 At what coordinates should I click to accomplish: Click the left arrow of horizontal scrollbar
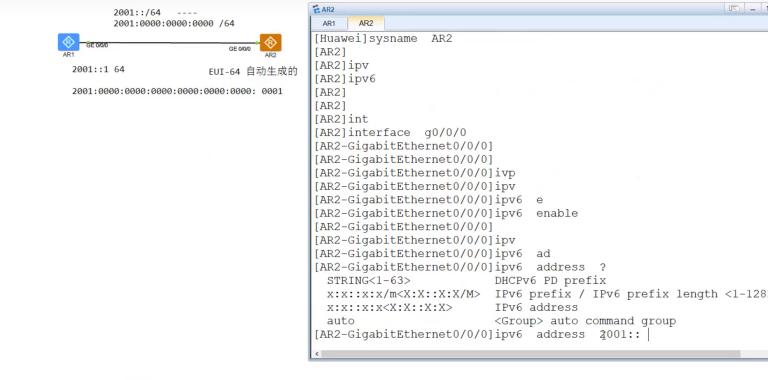(317, 354)
